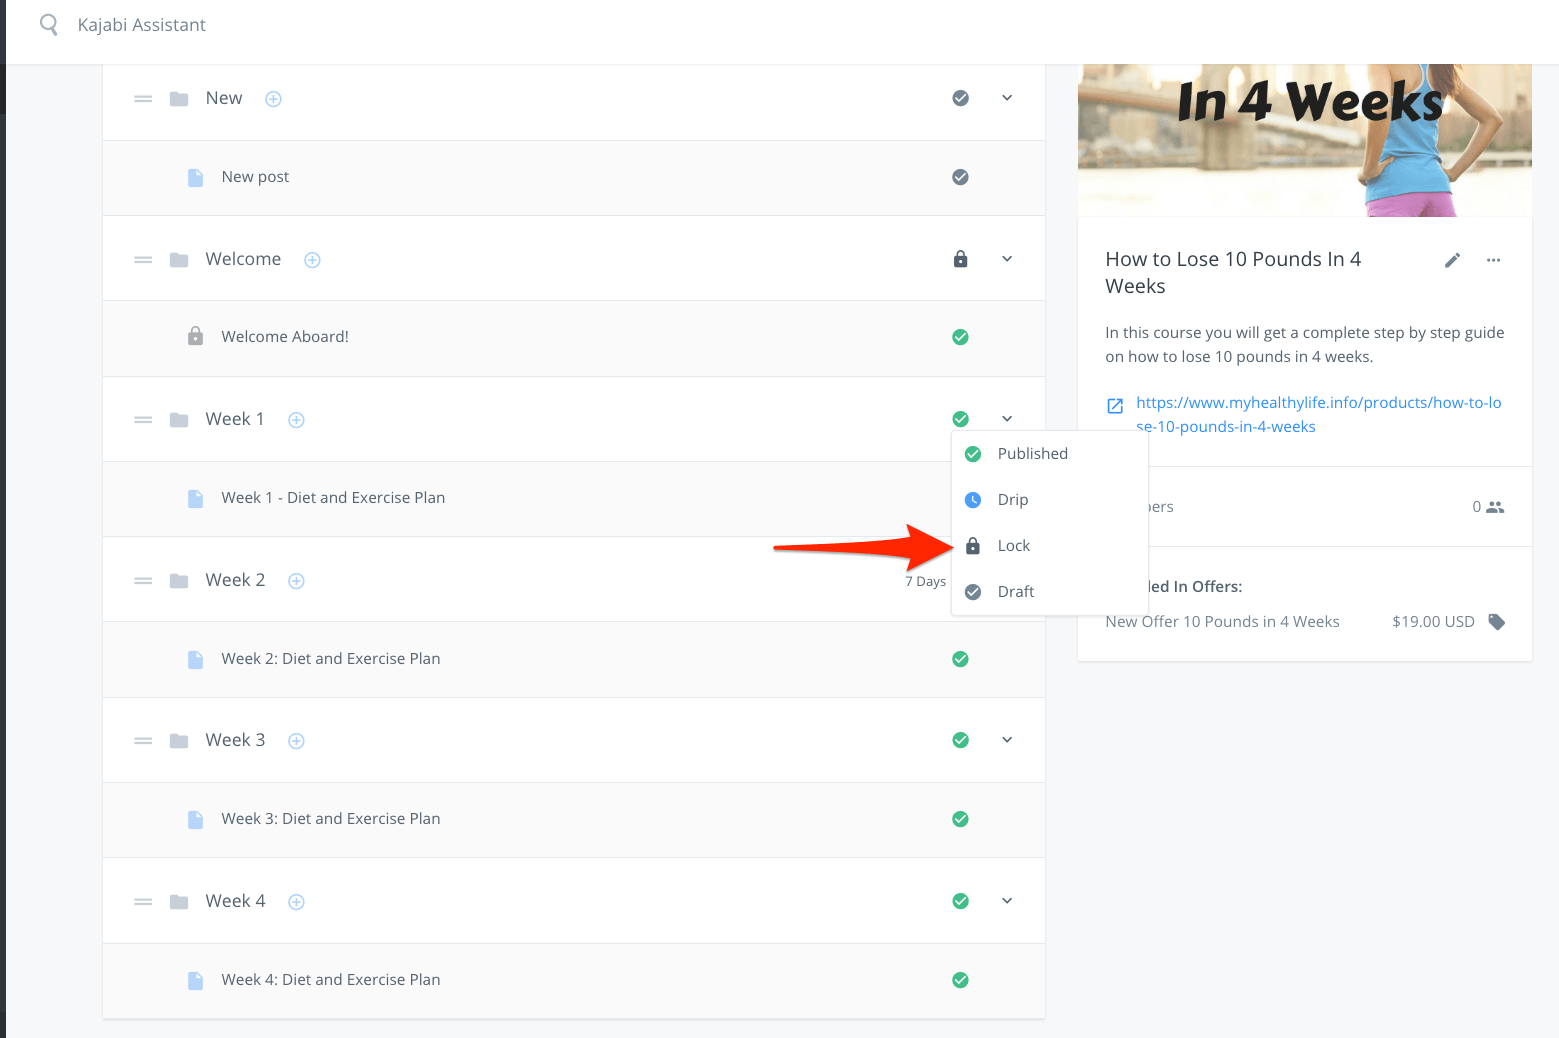The width and height of the screenshot is (1559, 1038).
Task: Open the Week 3 status chevron
Action: (x=1007, y=740)
